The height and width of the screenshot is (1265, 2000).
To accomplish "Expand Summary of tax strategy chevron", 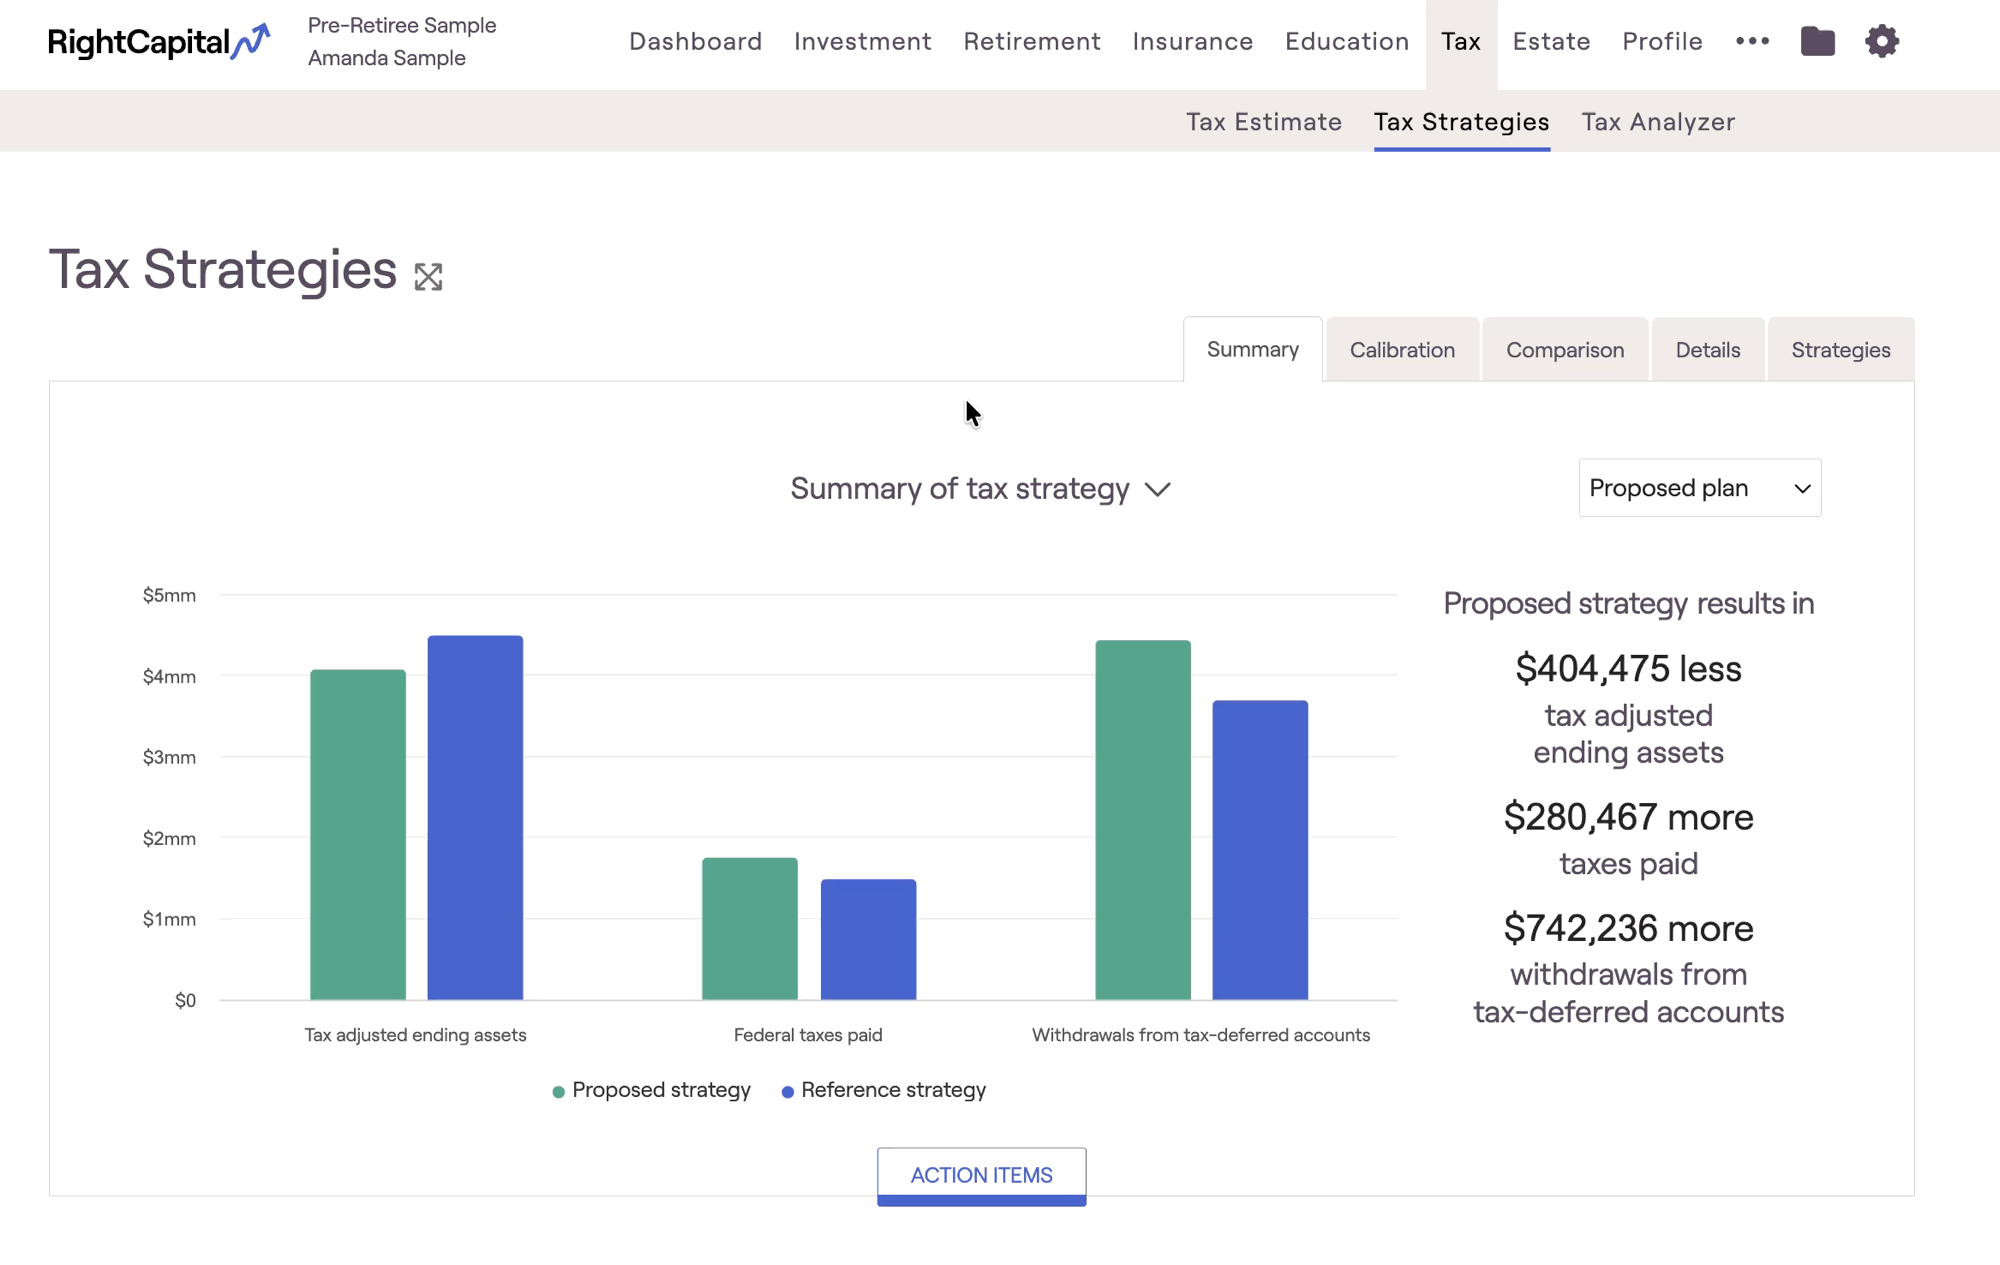I will coord(1157,489).
